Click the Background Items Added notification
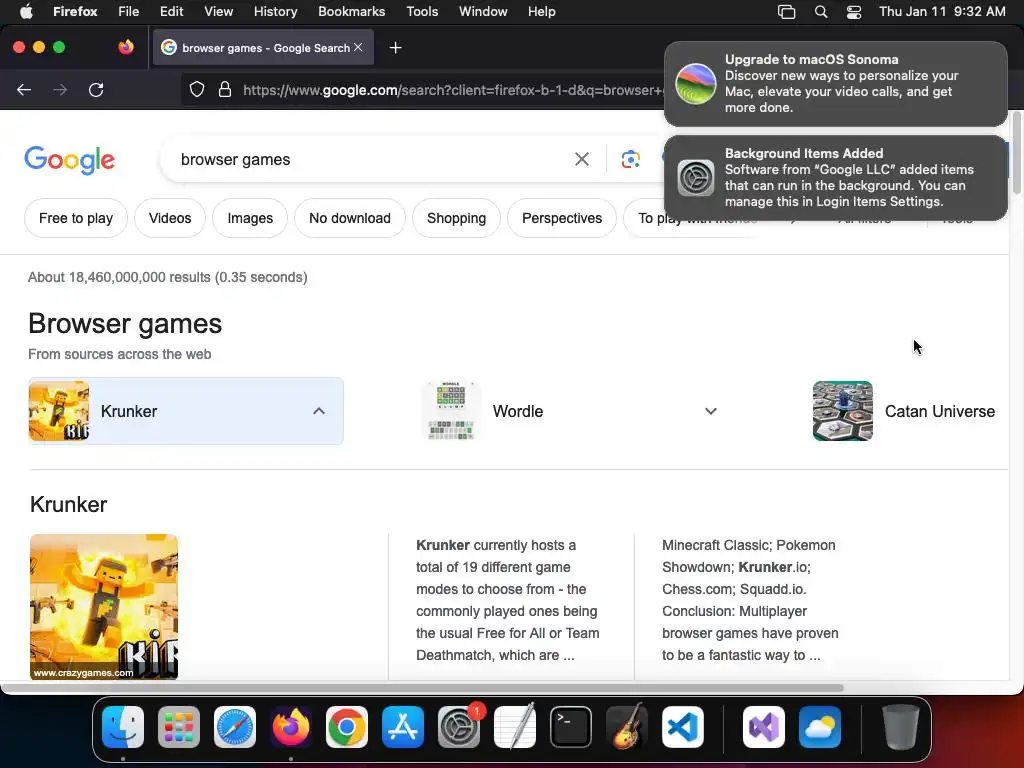The image size is (1024, 768). click(835, 178)
